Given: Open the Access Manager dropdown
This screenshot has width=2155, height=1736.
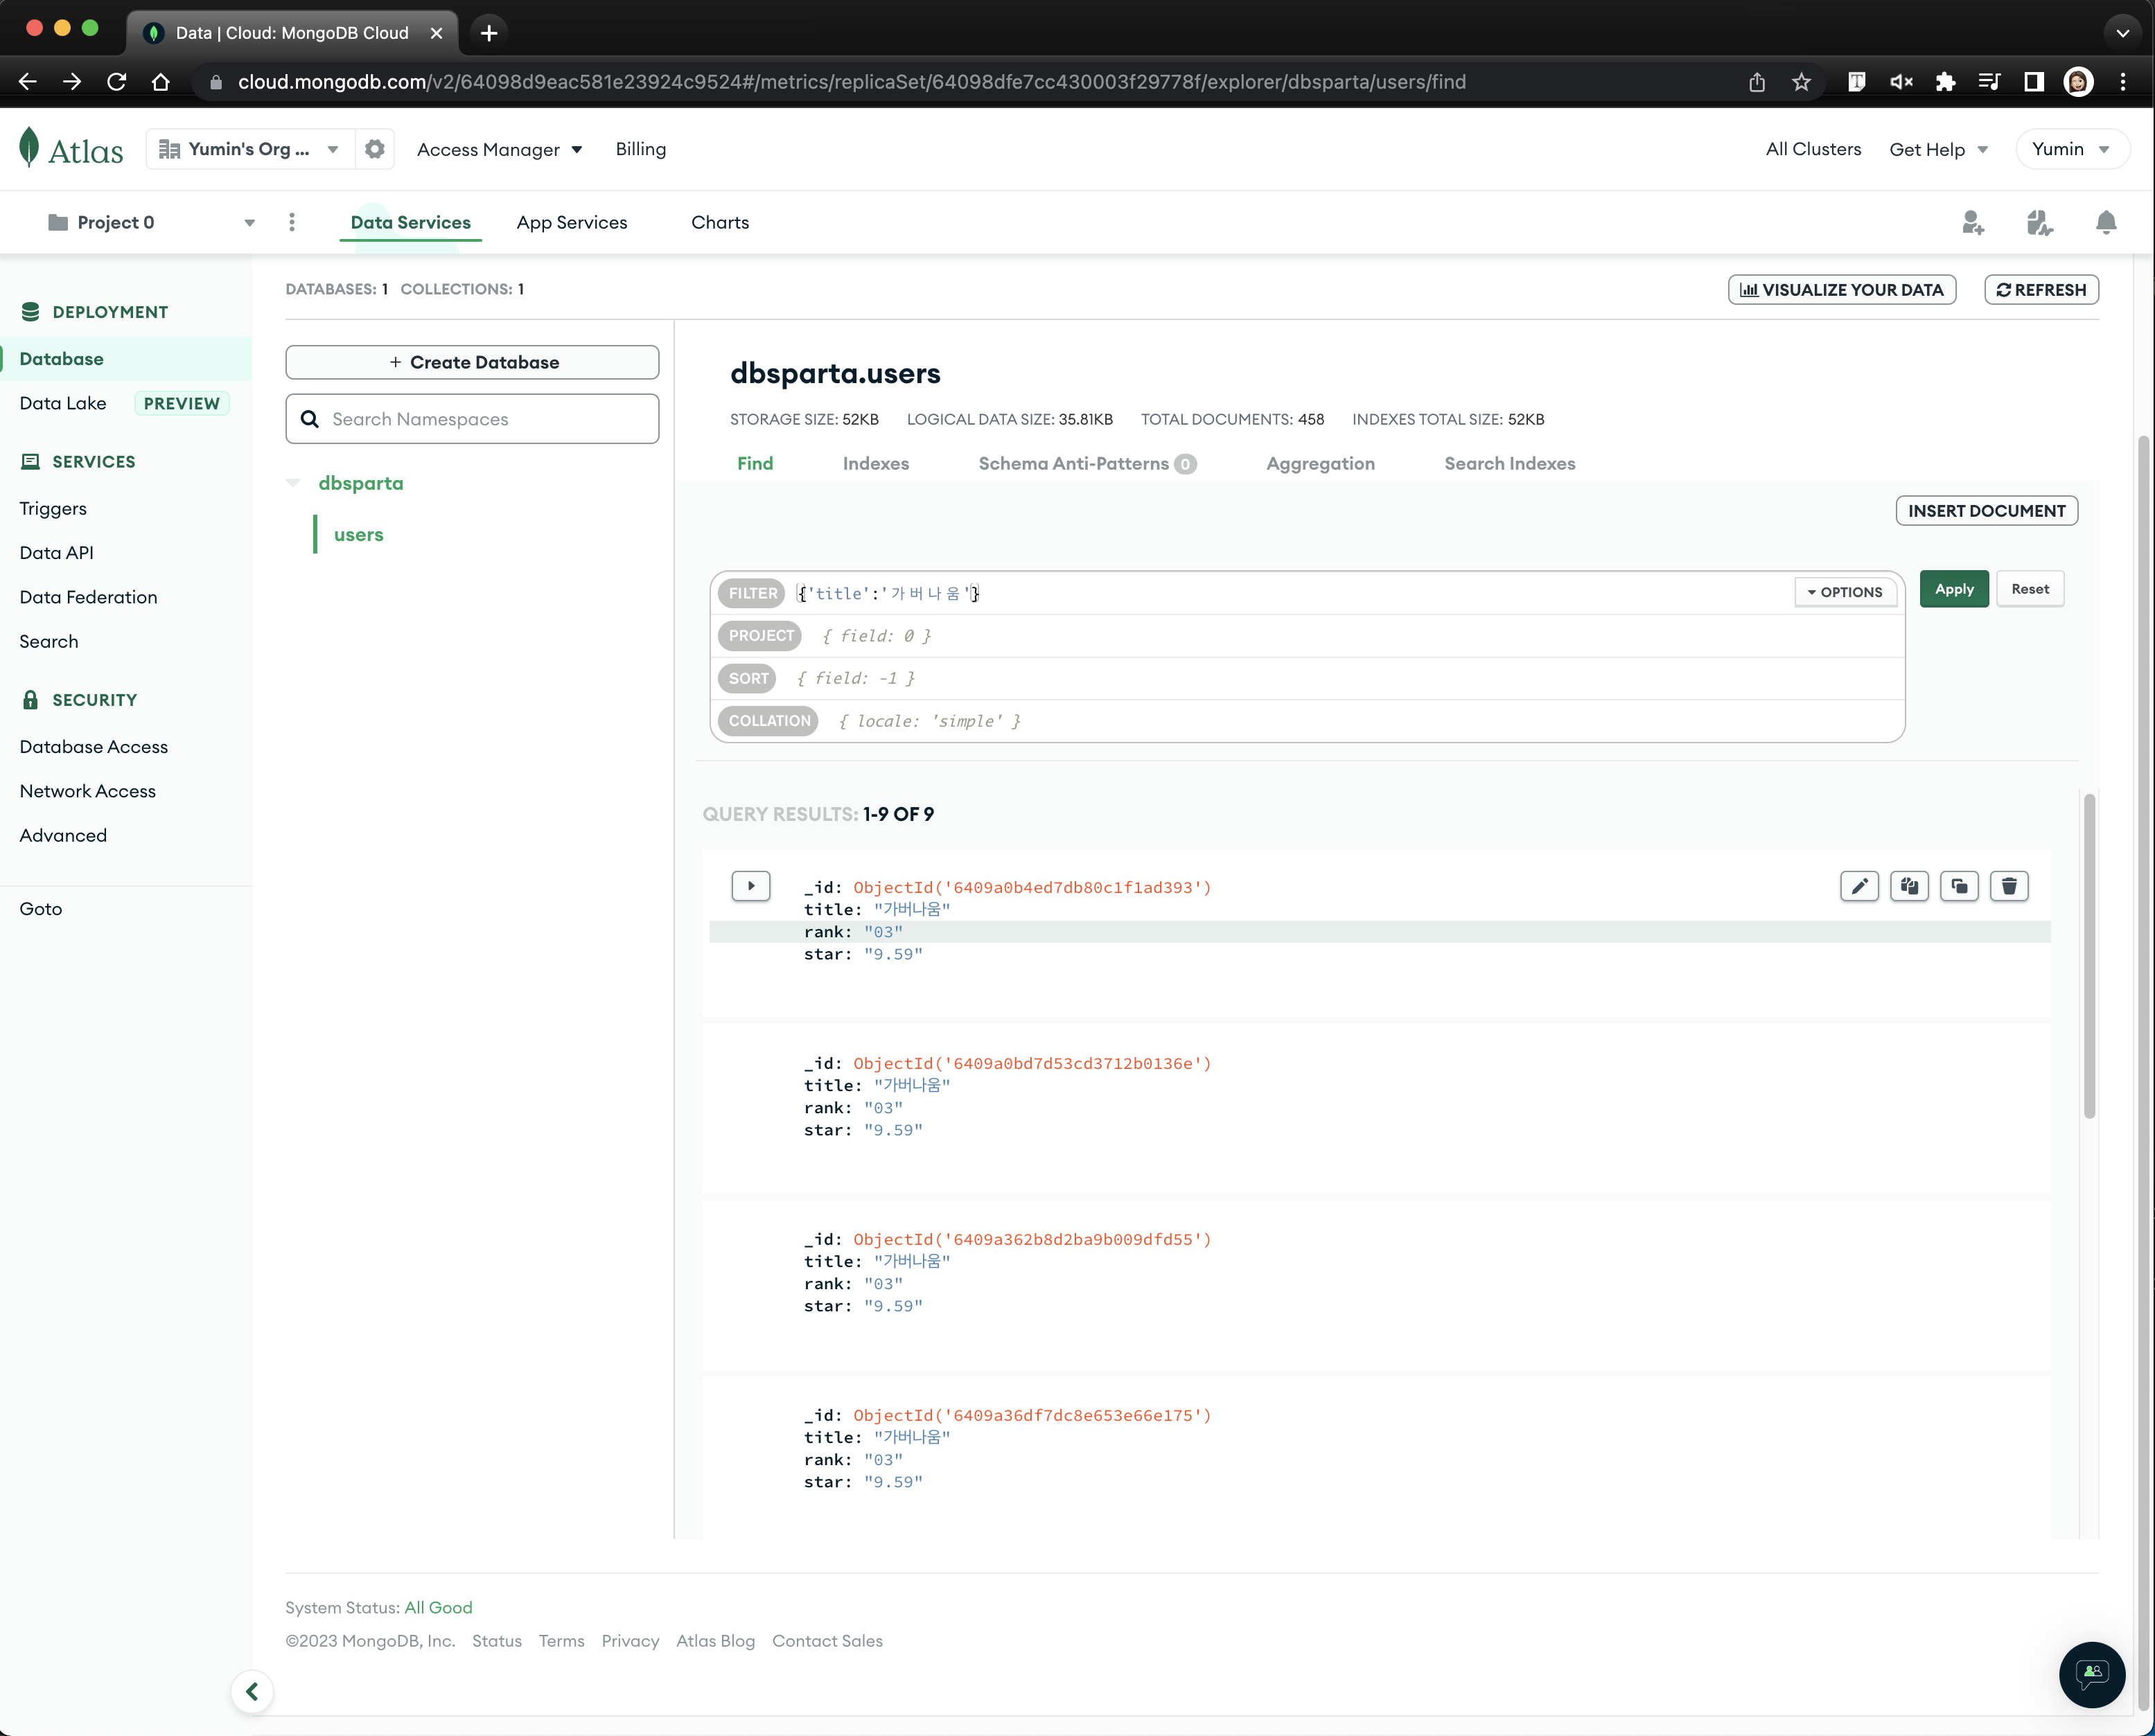Looking at the screenshot, I should coord(500,149).
